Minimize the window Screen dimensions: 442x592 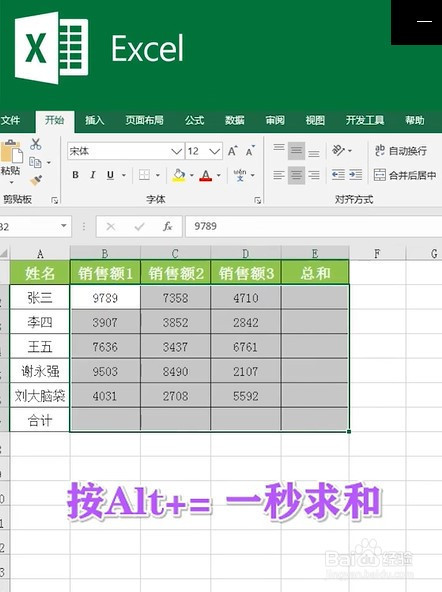pyautogui.click(x=424, y=21)
